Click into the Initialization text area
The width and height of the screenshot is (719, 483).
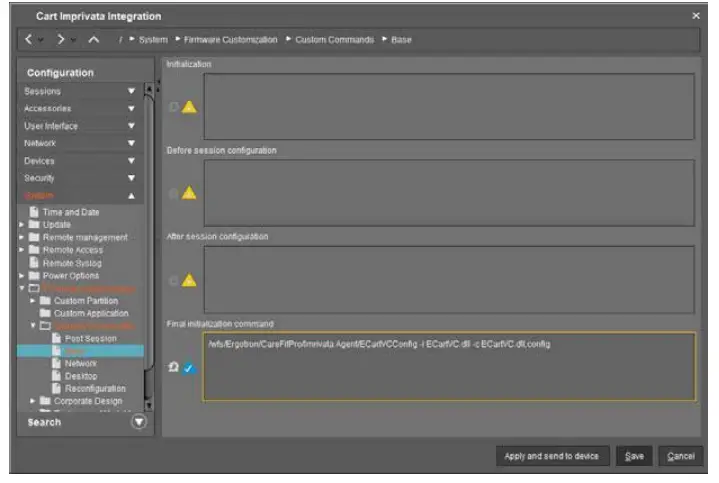[x=449, y=106]
